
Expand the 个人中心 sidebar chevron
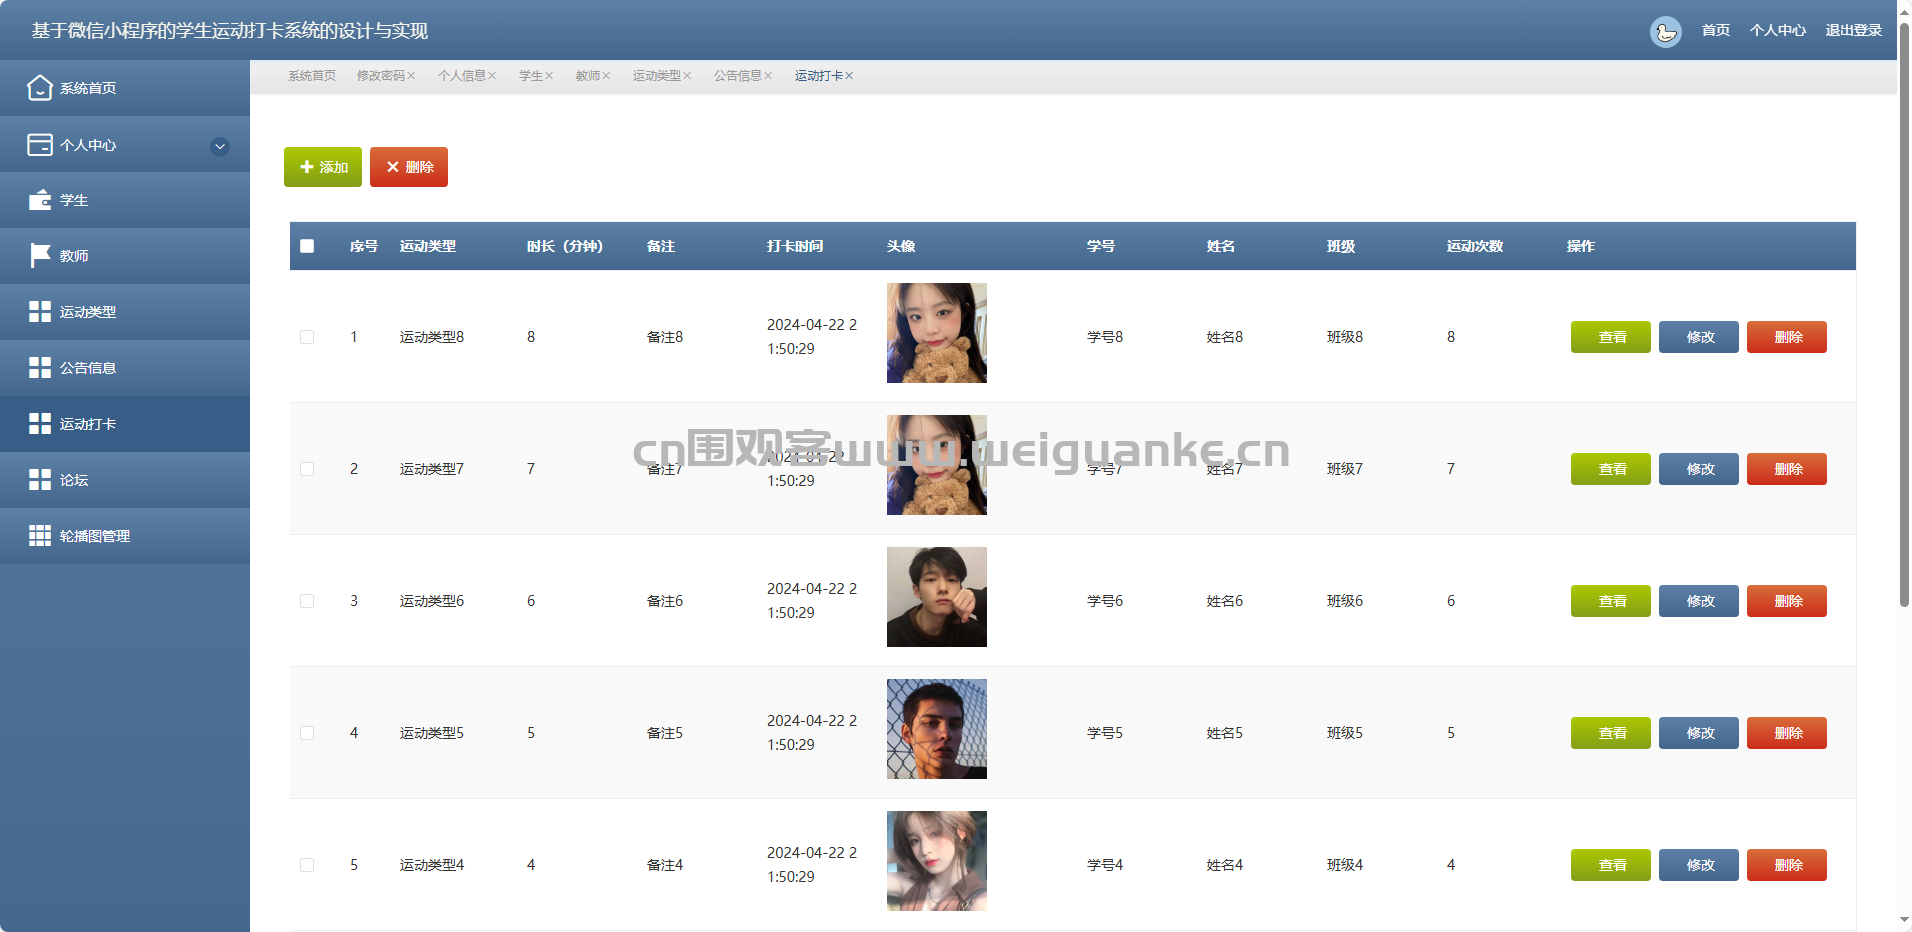coord(220,146)
